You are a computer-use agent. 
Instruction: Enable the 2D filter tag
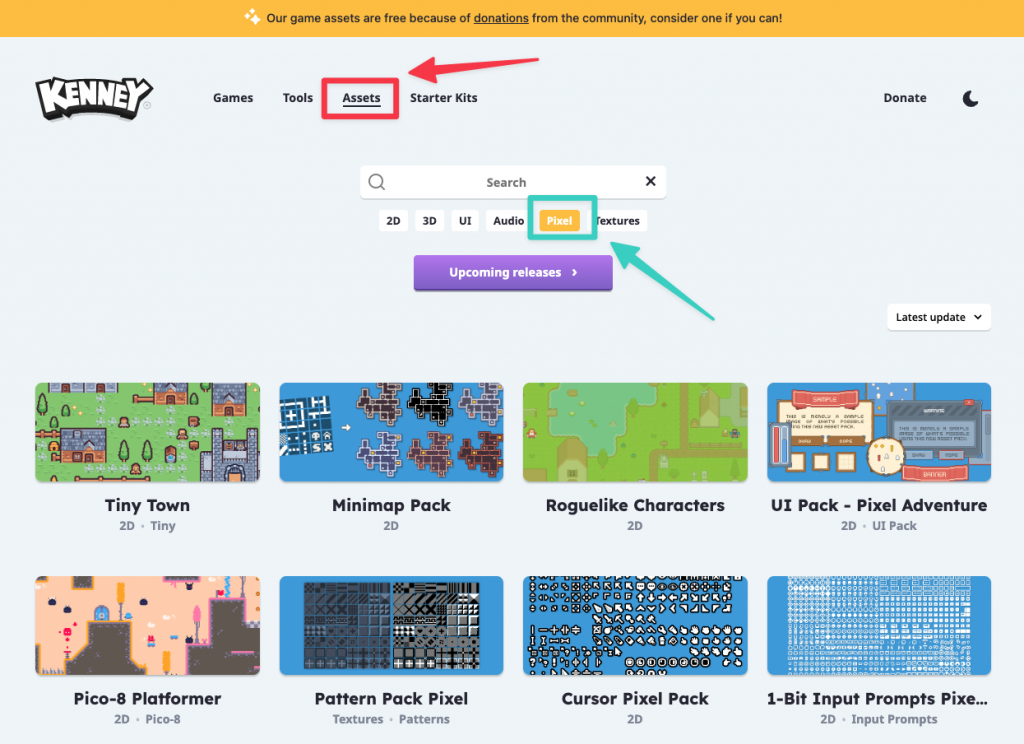pyautogui.click(x=393, y=221)
